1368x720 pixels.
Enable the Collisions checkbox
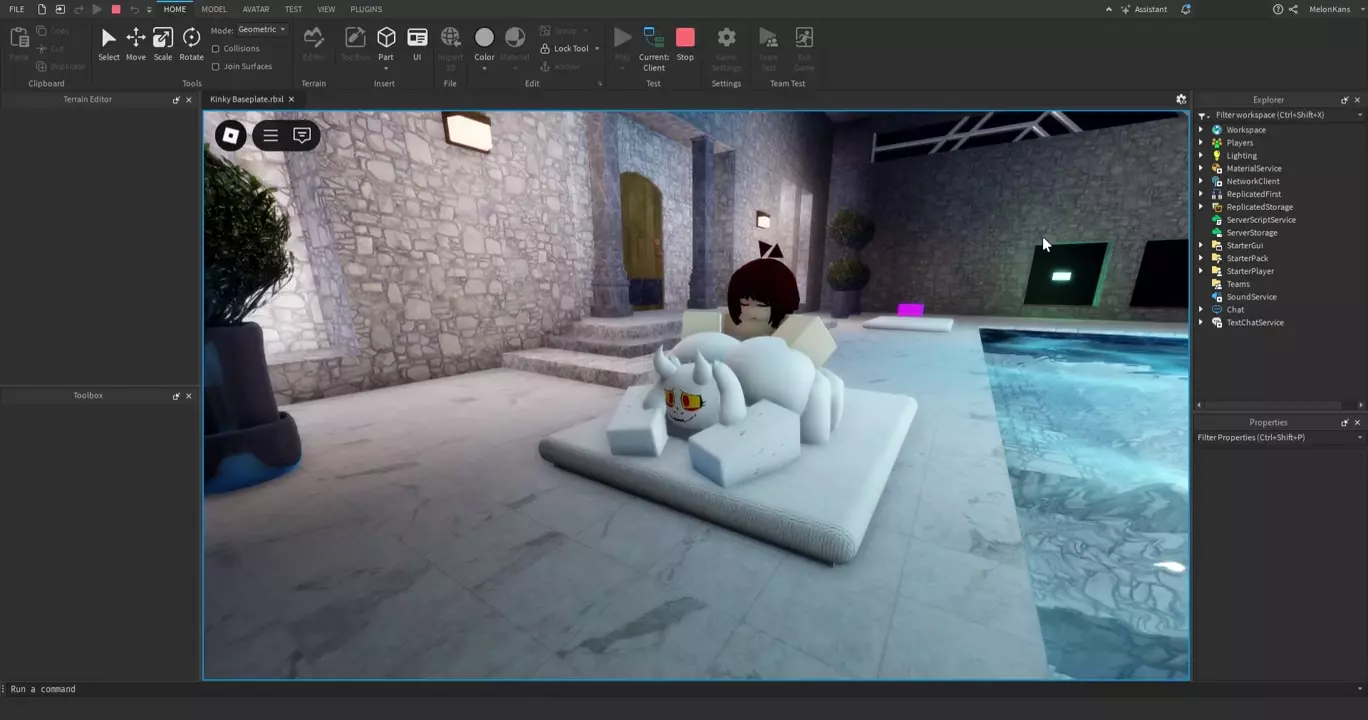[x=216, y=49]
